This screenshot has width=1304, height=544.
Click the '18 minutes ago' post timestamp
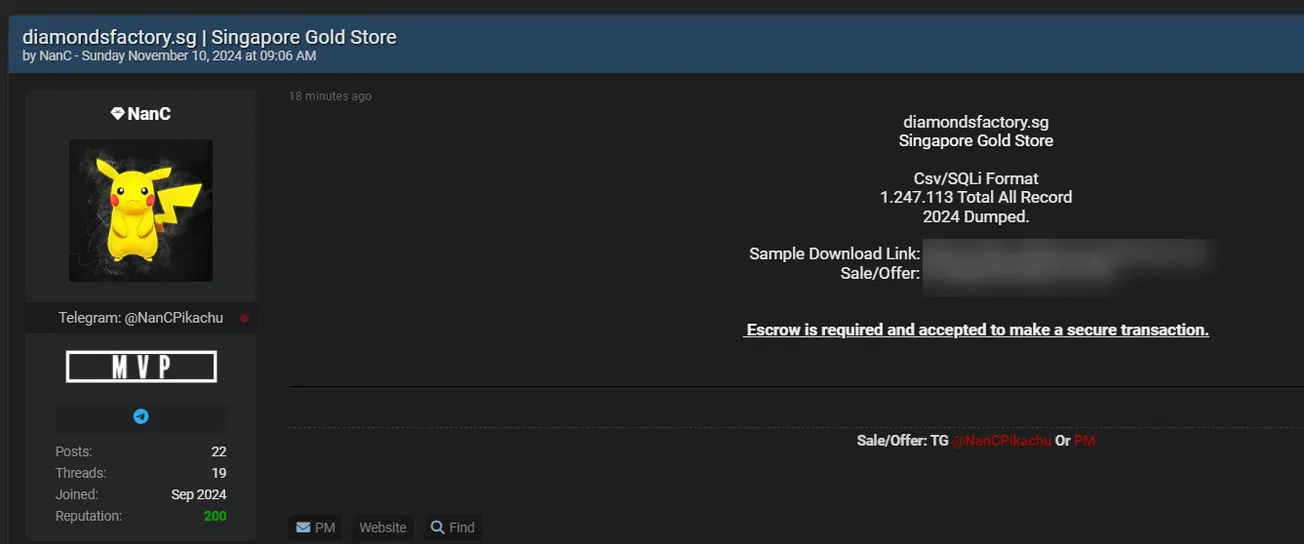click(330, 96)
